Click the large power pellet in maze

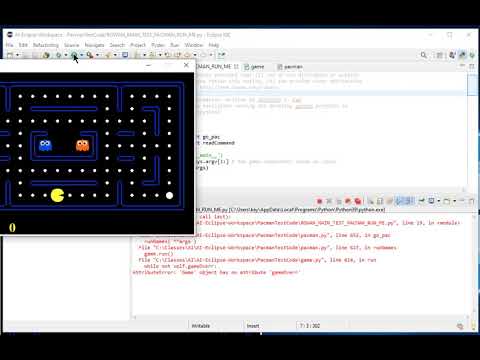tap(169, 196)
